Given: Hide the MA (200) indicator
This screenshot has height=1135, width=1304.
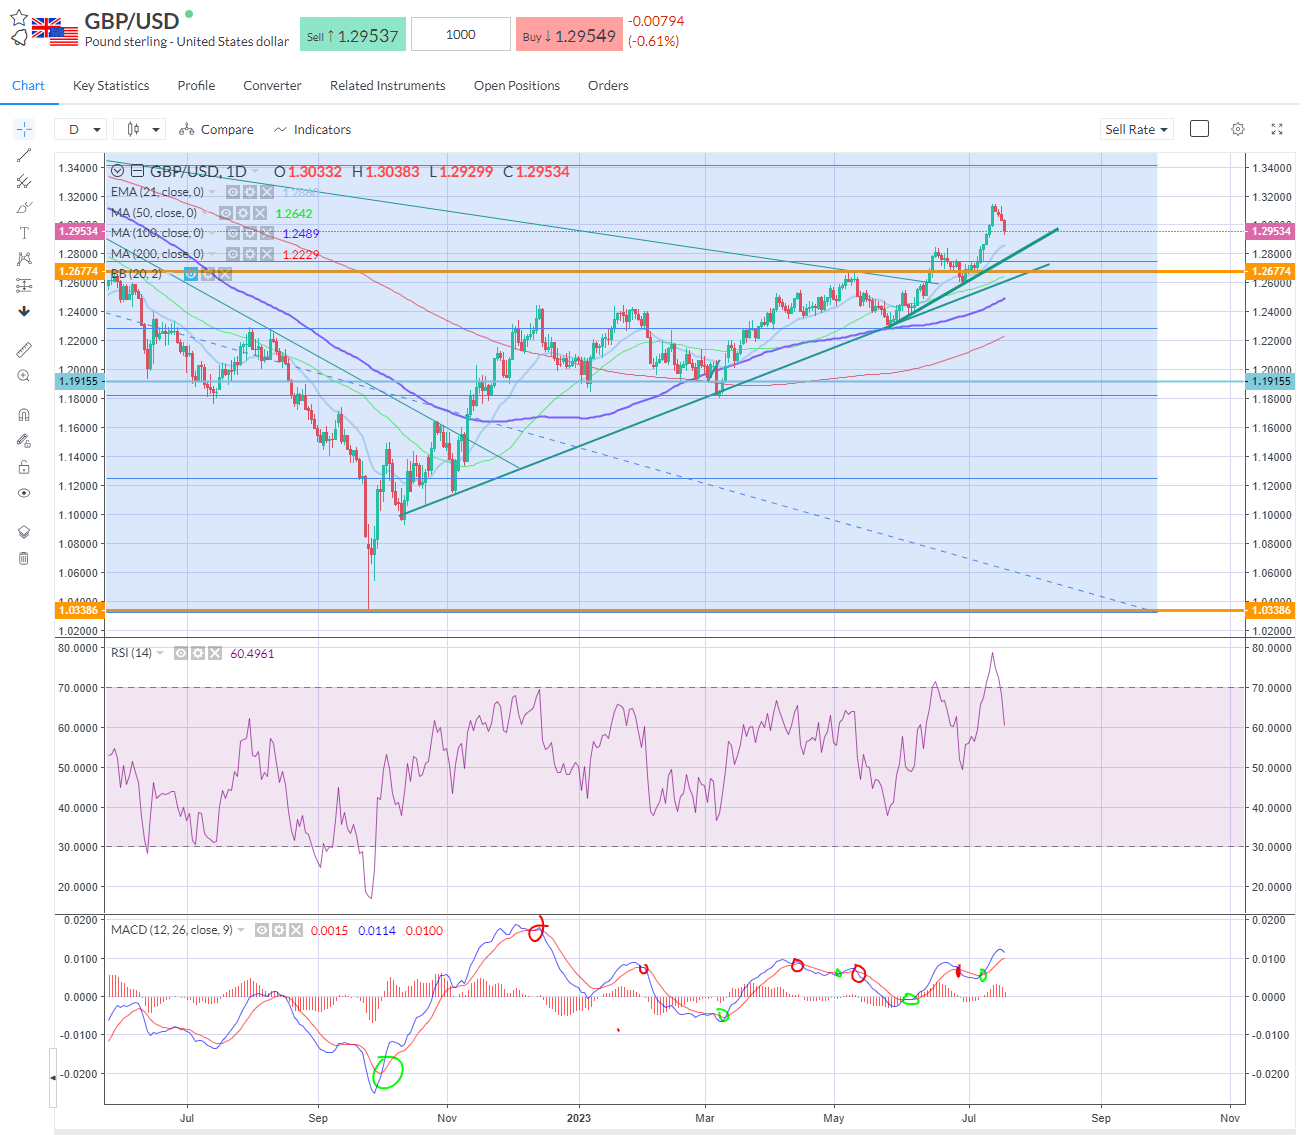Looking at the screenshot, I should tap(233, 254).
